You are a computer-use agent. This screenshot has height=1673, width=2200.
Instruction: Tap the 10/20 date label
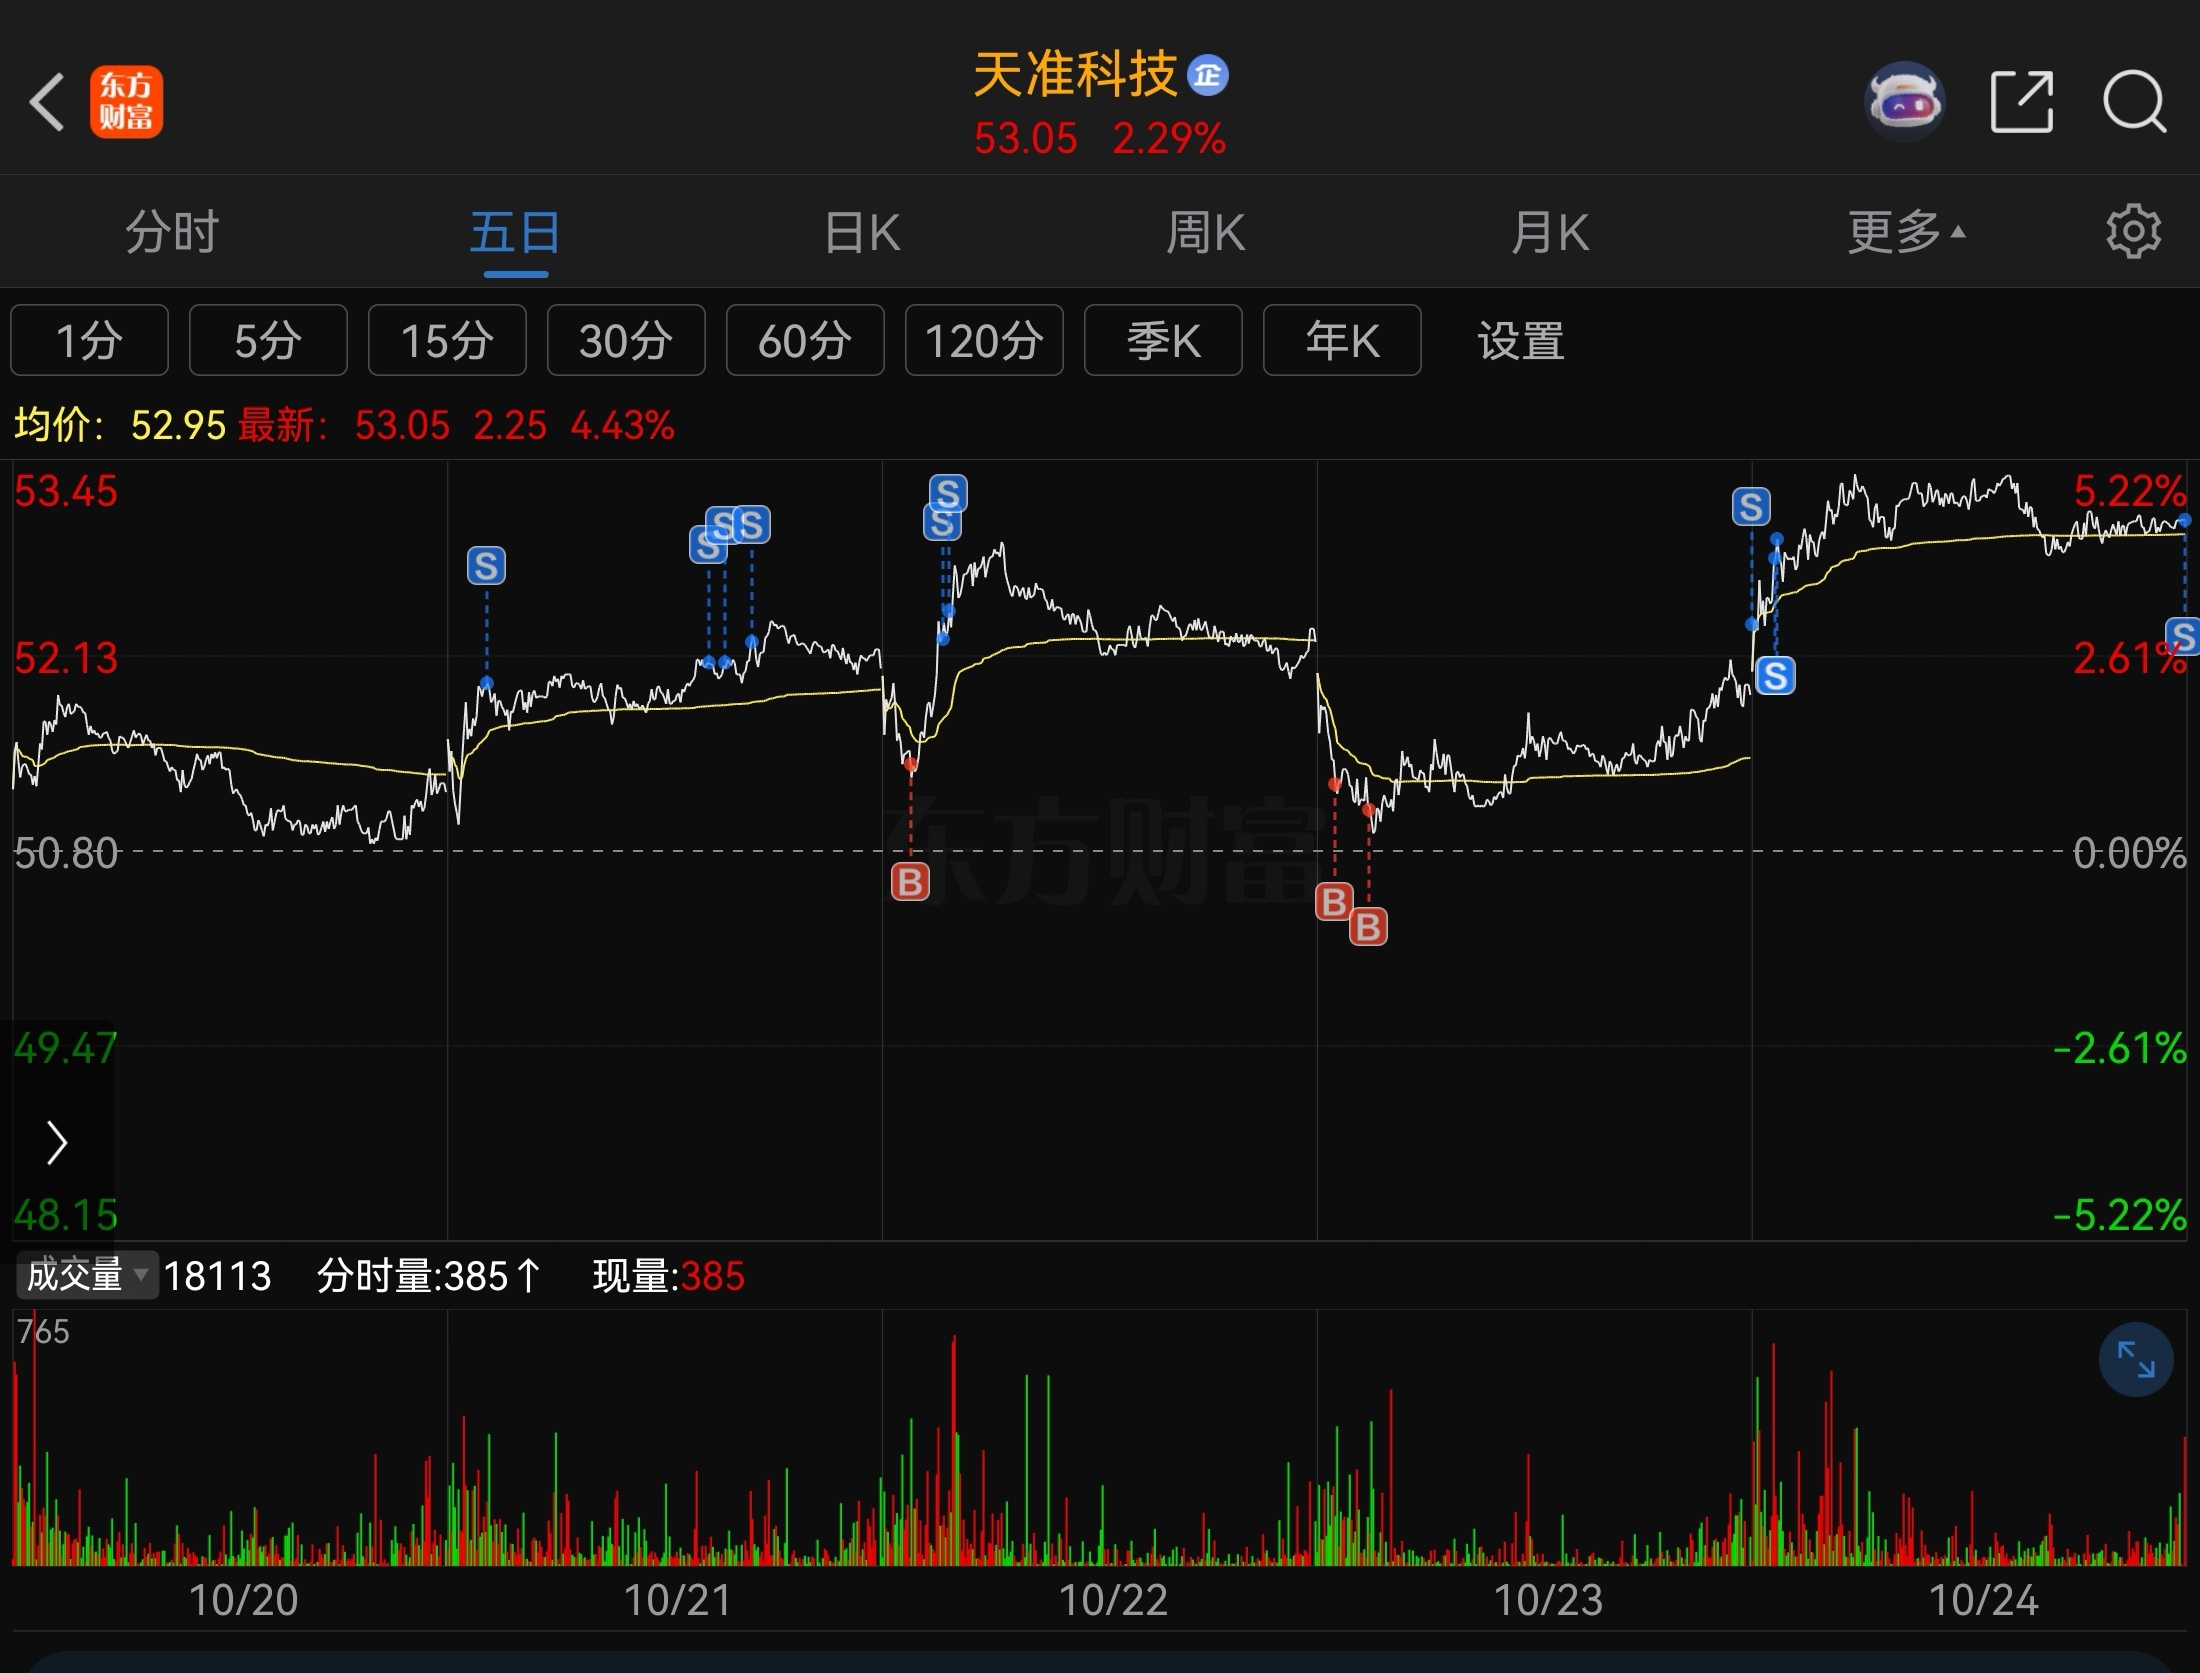[x=244, y=1600]
